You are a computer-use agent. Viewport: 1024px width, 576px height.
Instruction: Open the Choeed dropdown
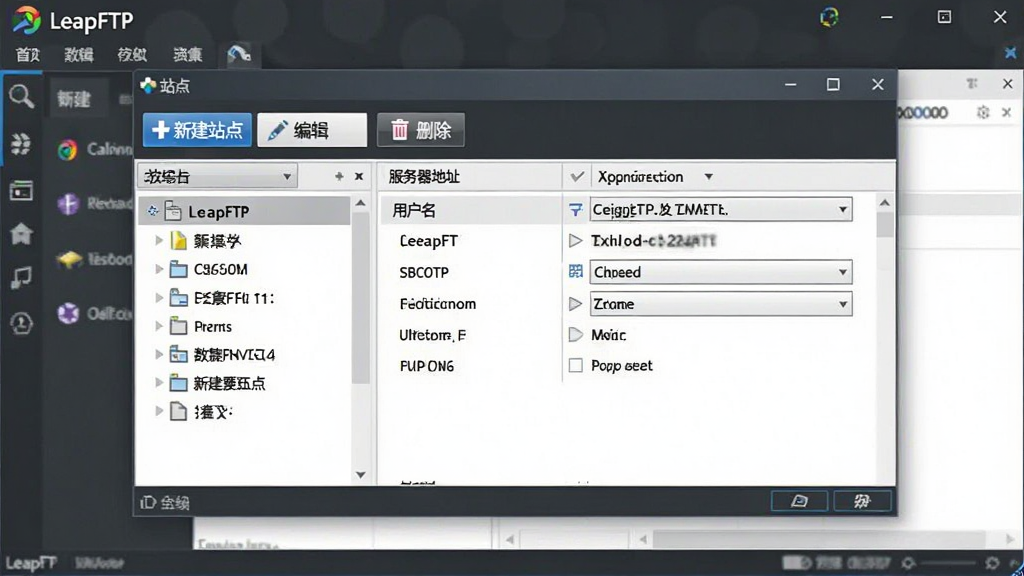[720, 272]
